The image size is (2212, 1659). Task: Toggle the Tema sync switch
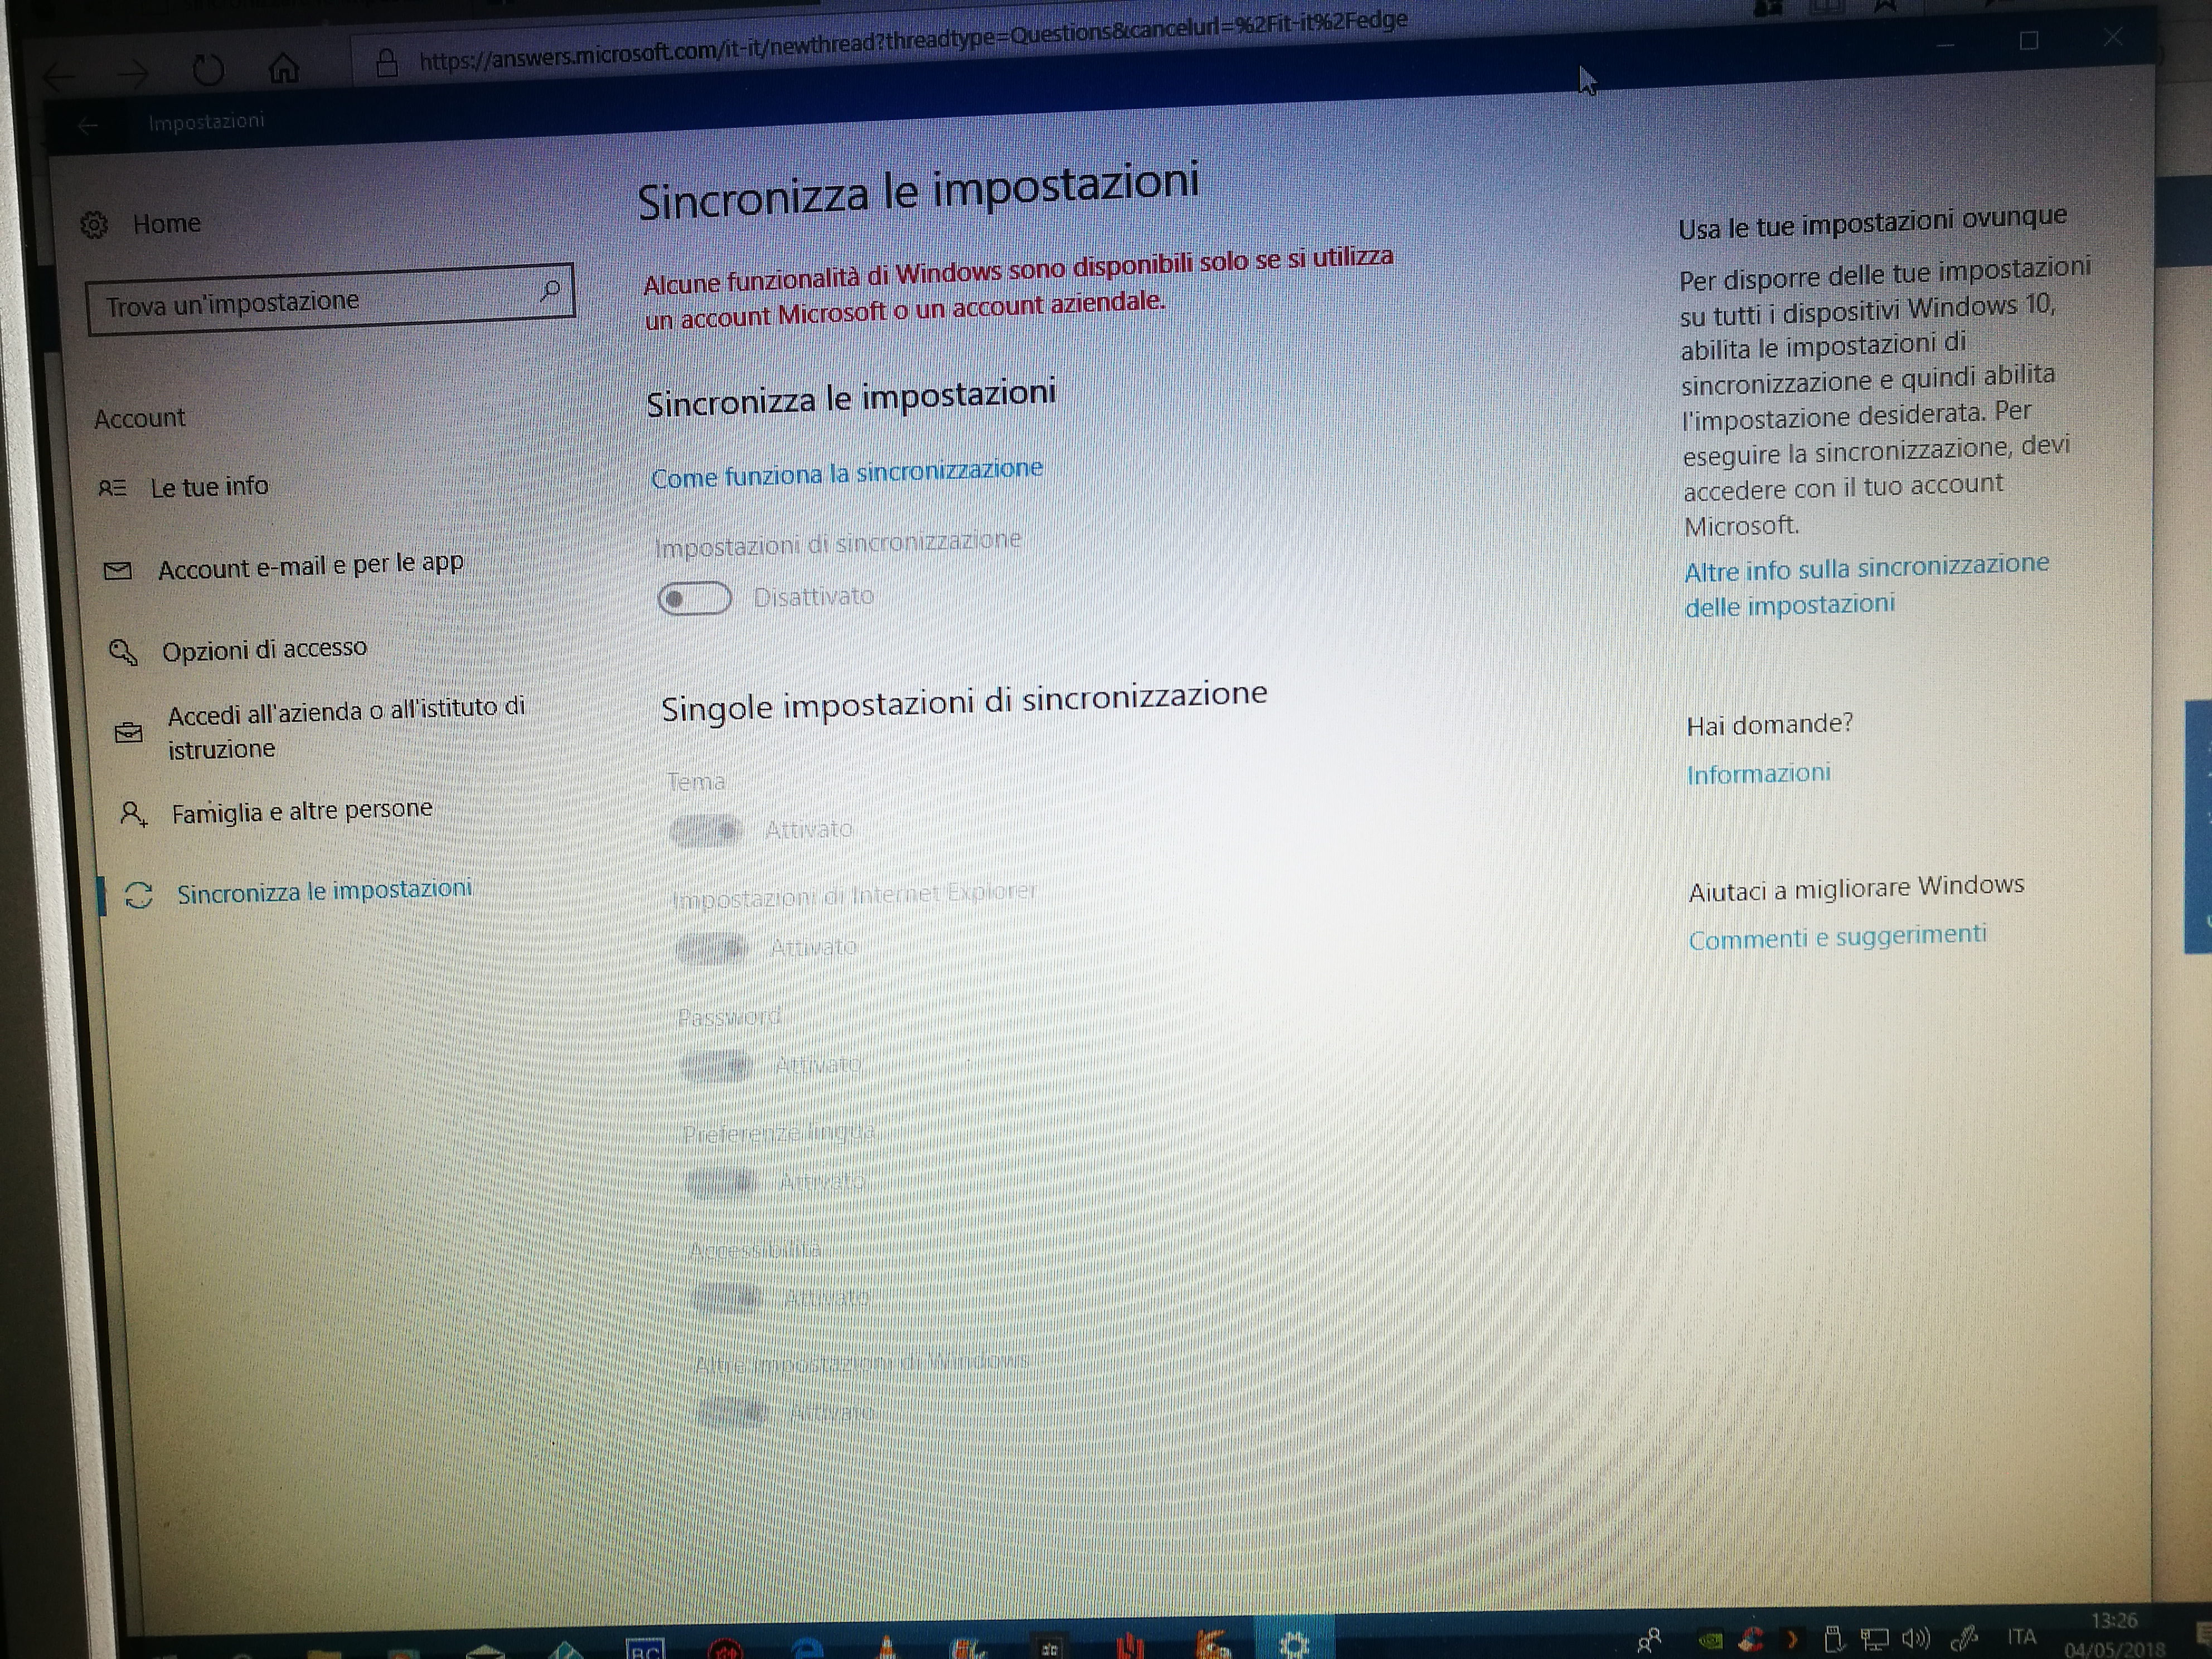(706, 830)
